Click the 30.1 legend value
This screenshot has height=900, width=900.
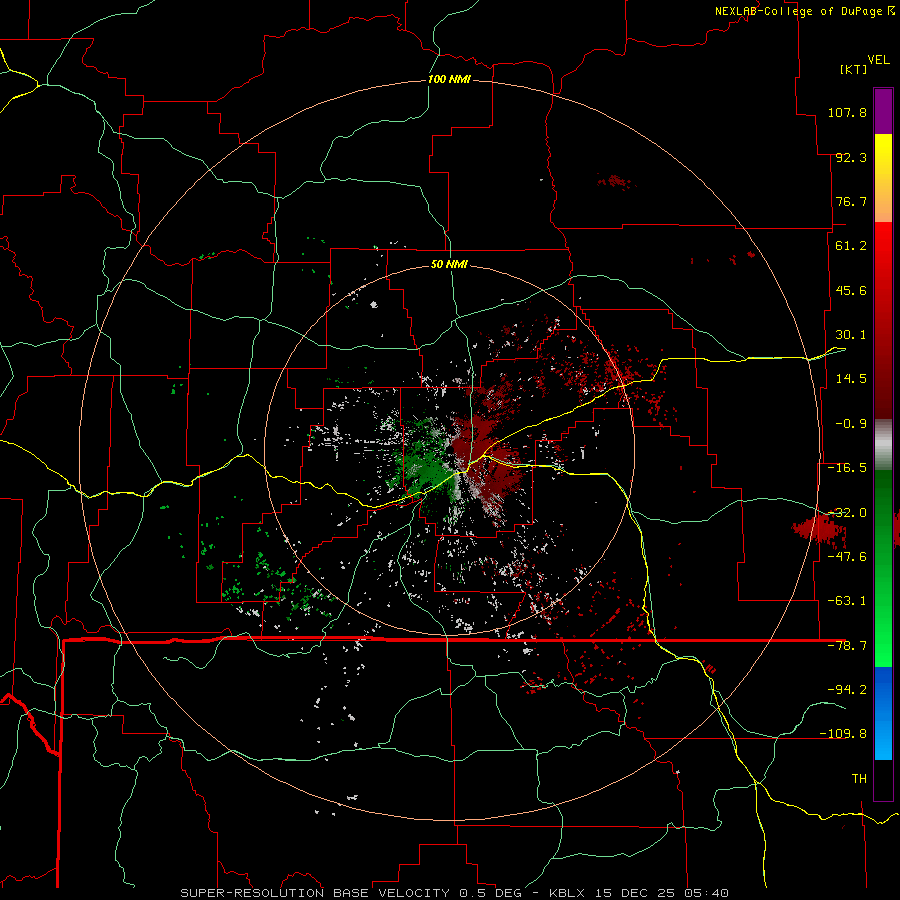(x=851, y=335)
